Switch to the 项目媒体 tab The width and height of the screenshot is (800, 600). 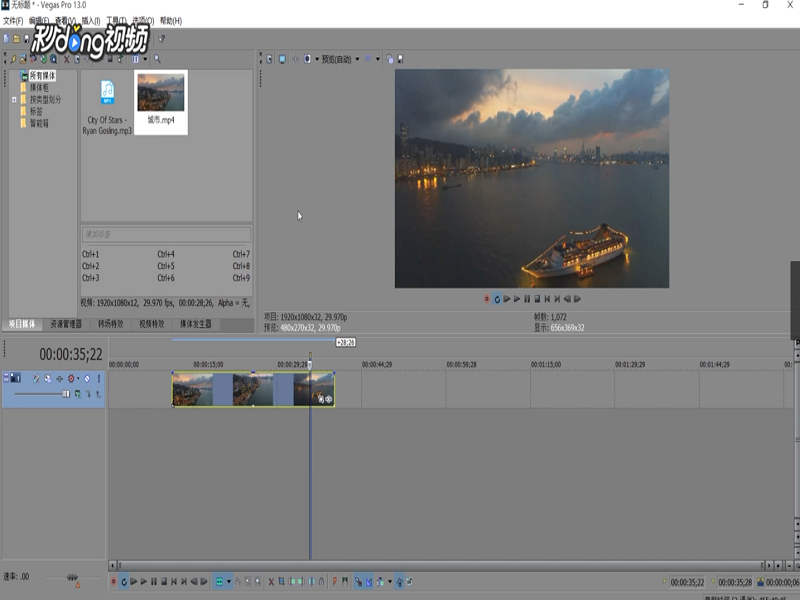click(x=22, y=324)
